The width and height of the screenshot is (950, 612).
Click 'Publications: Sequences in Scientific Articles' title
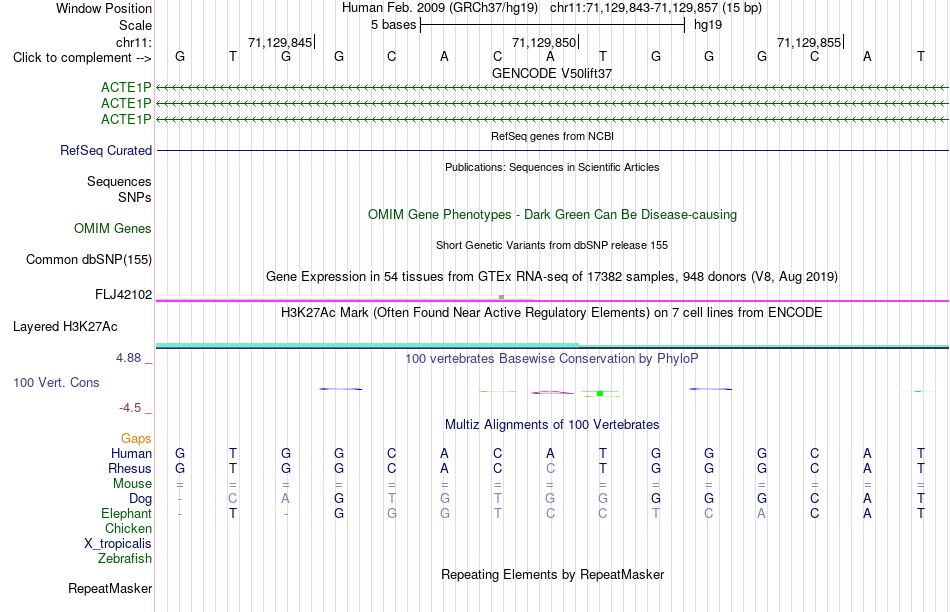(x=552, y=167)
